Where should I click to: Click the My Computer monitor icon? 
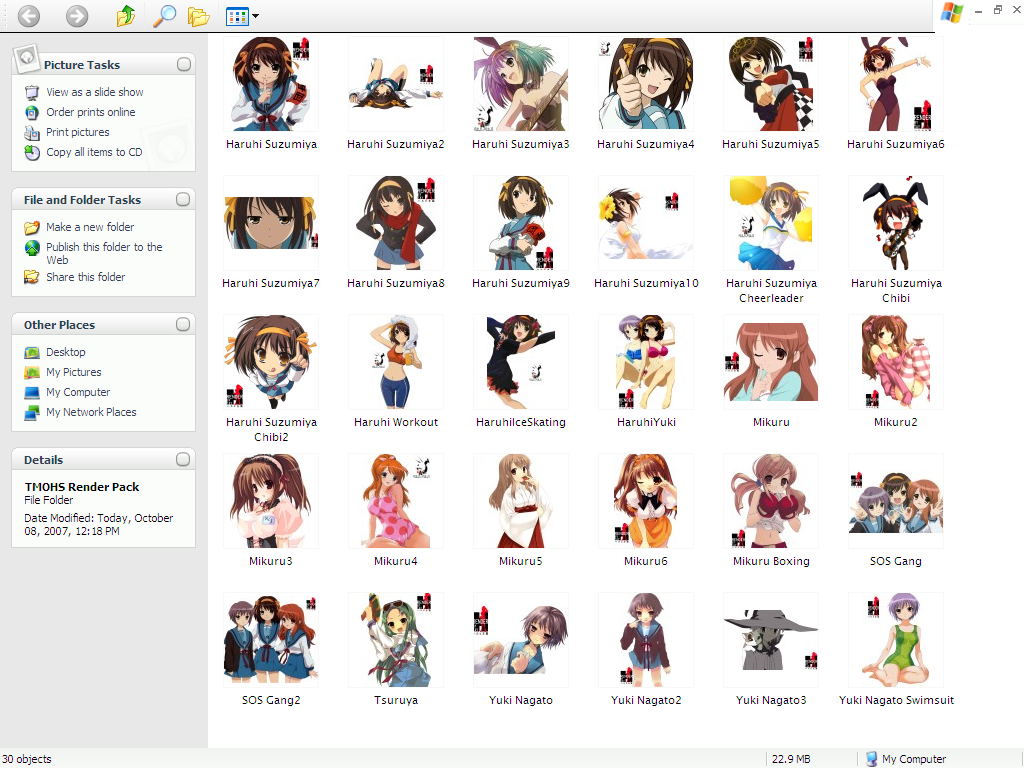[x=31, y=392]
